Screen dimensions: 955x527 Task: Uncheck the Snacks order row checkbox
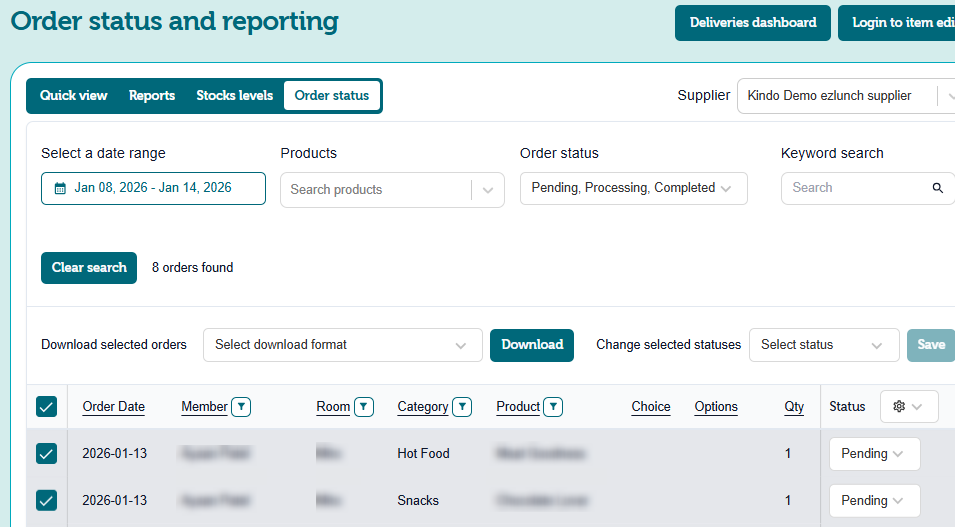tap(46, 500)
